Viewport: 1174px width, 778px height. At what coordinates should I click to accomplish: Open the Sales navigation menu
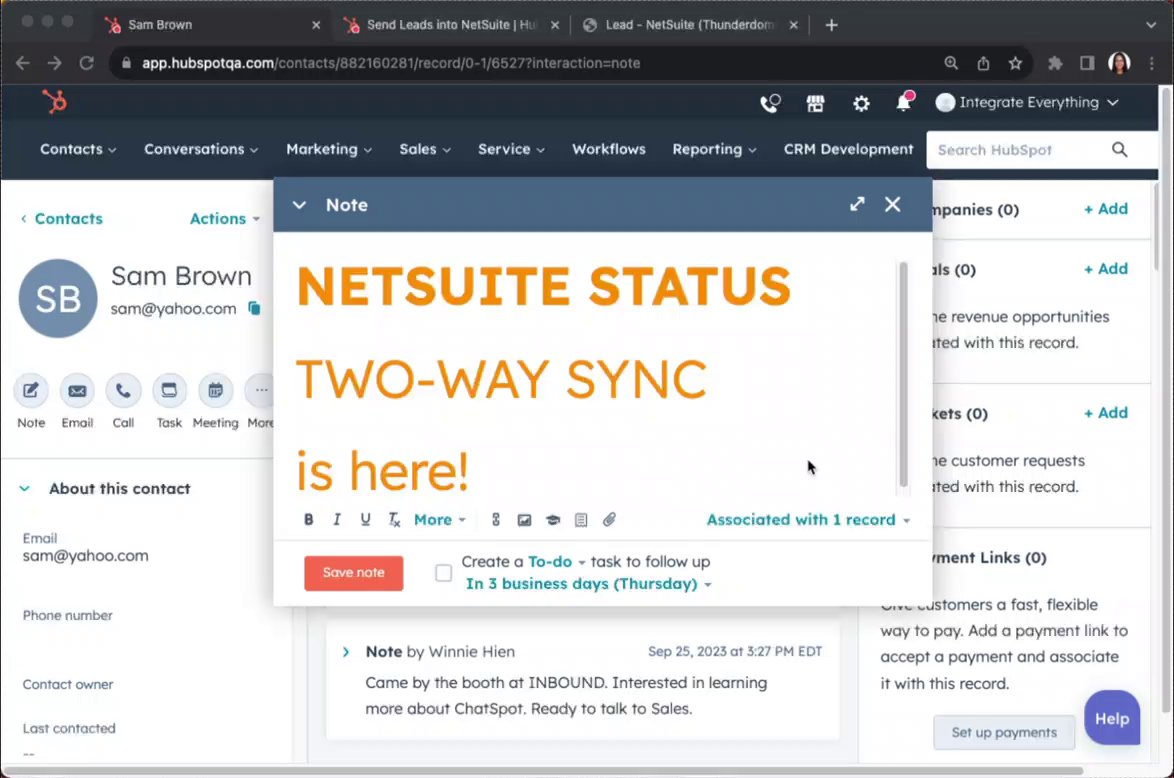pyautogui.click(x=425, y=149)
